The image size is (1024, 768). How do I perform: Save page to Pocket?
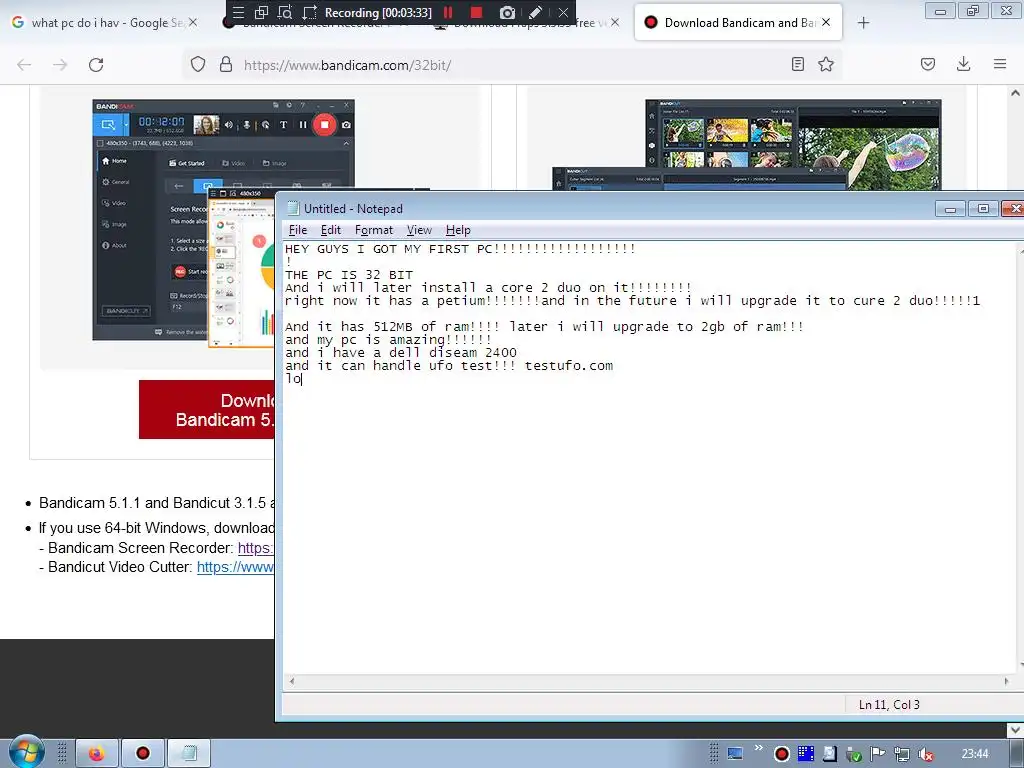click(928, 64)
